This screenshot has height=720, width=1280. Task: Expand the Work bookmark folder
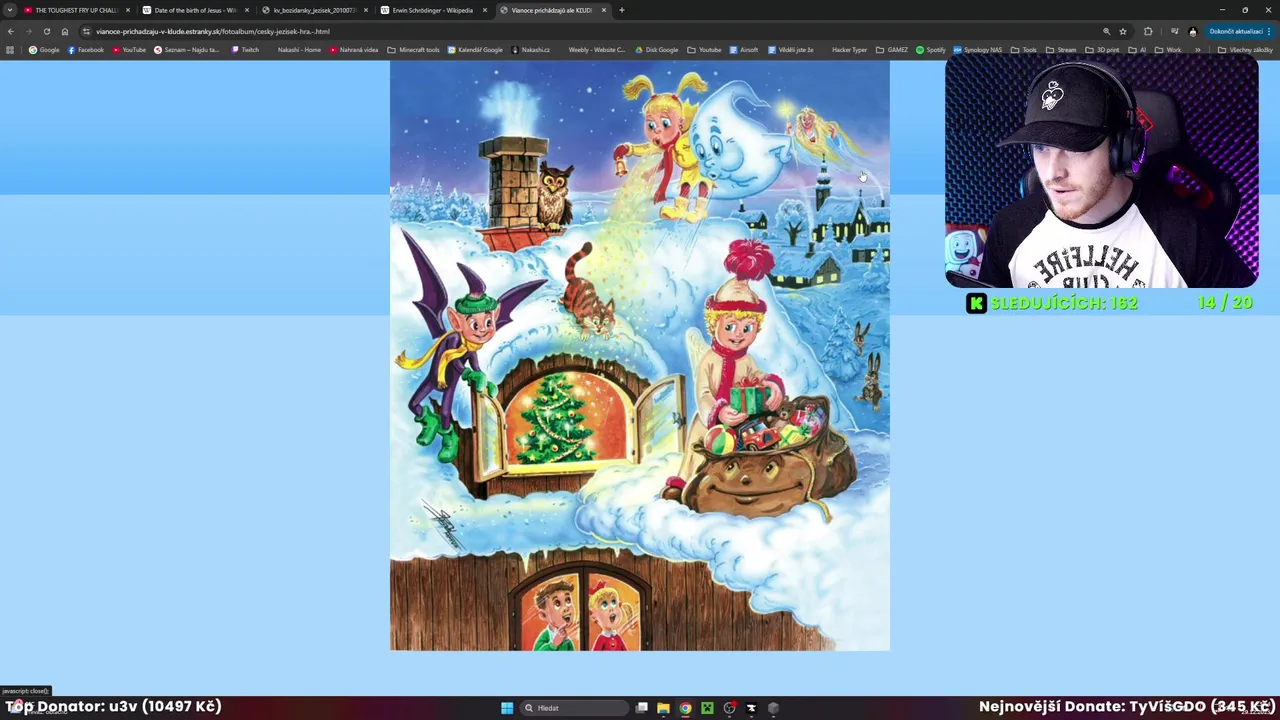point(1168,50)
